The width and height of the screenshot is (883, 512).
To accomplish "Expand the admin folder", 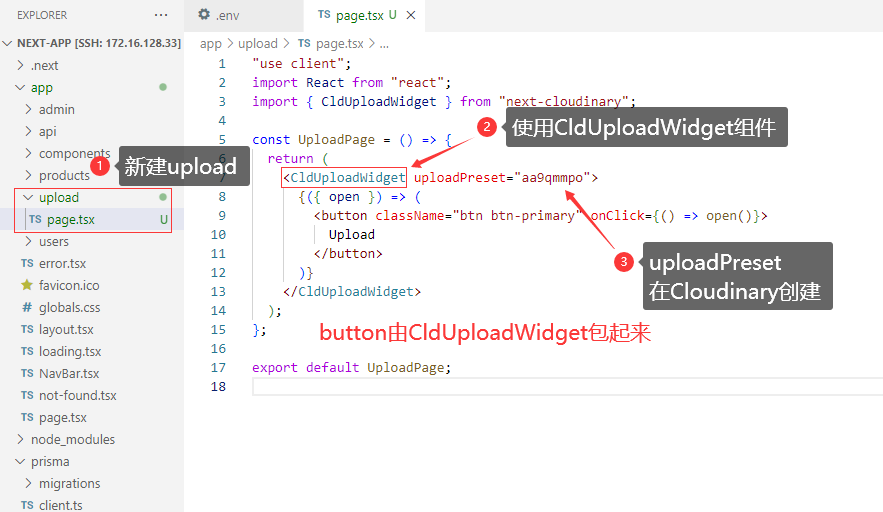I will click(28, 109).
